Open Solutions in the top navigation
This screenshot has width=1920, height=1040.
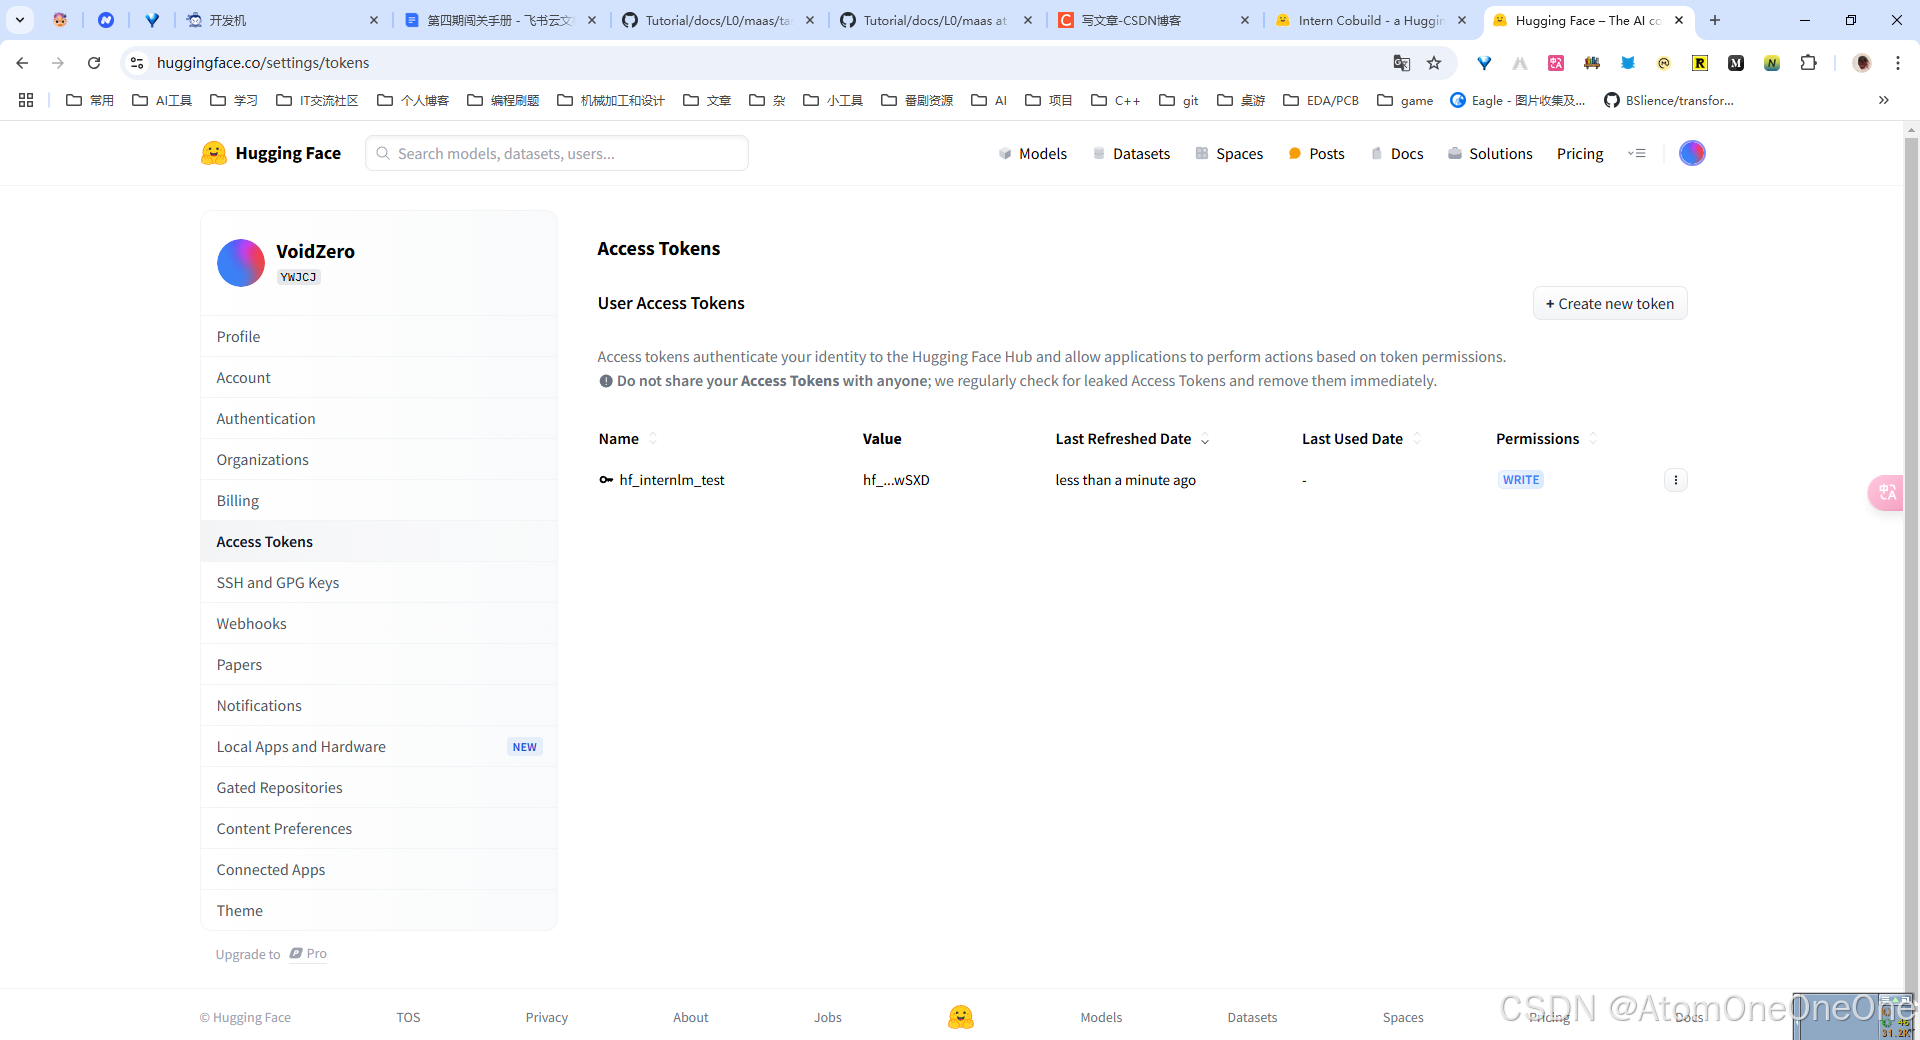[x=1490, y=153]
